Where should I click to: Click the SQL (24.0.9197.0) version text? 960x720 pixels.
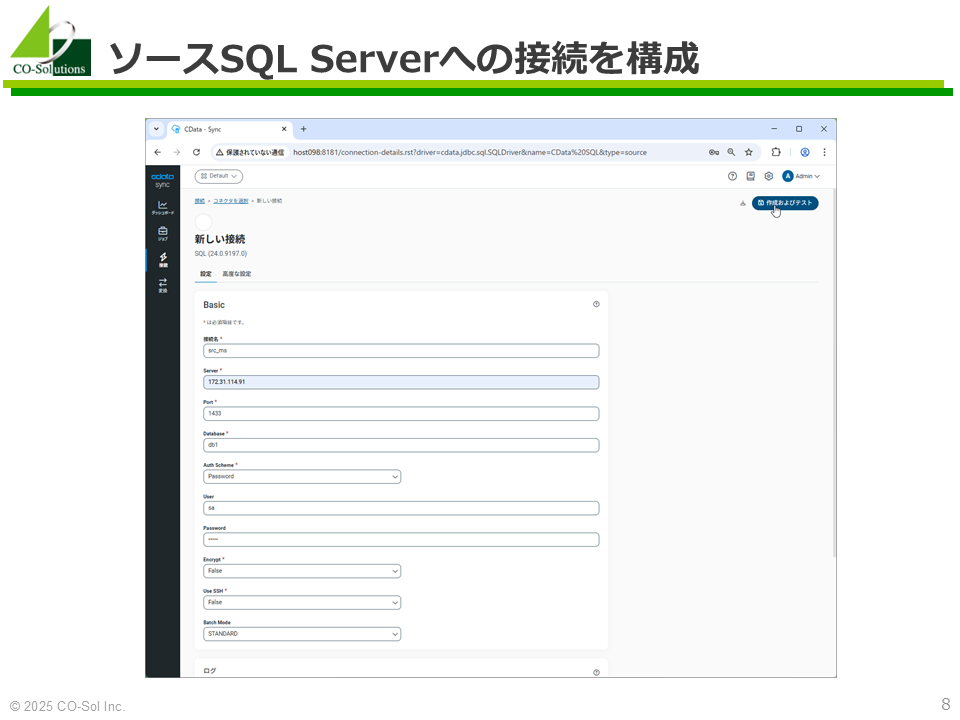click(221, 253)
